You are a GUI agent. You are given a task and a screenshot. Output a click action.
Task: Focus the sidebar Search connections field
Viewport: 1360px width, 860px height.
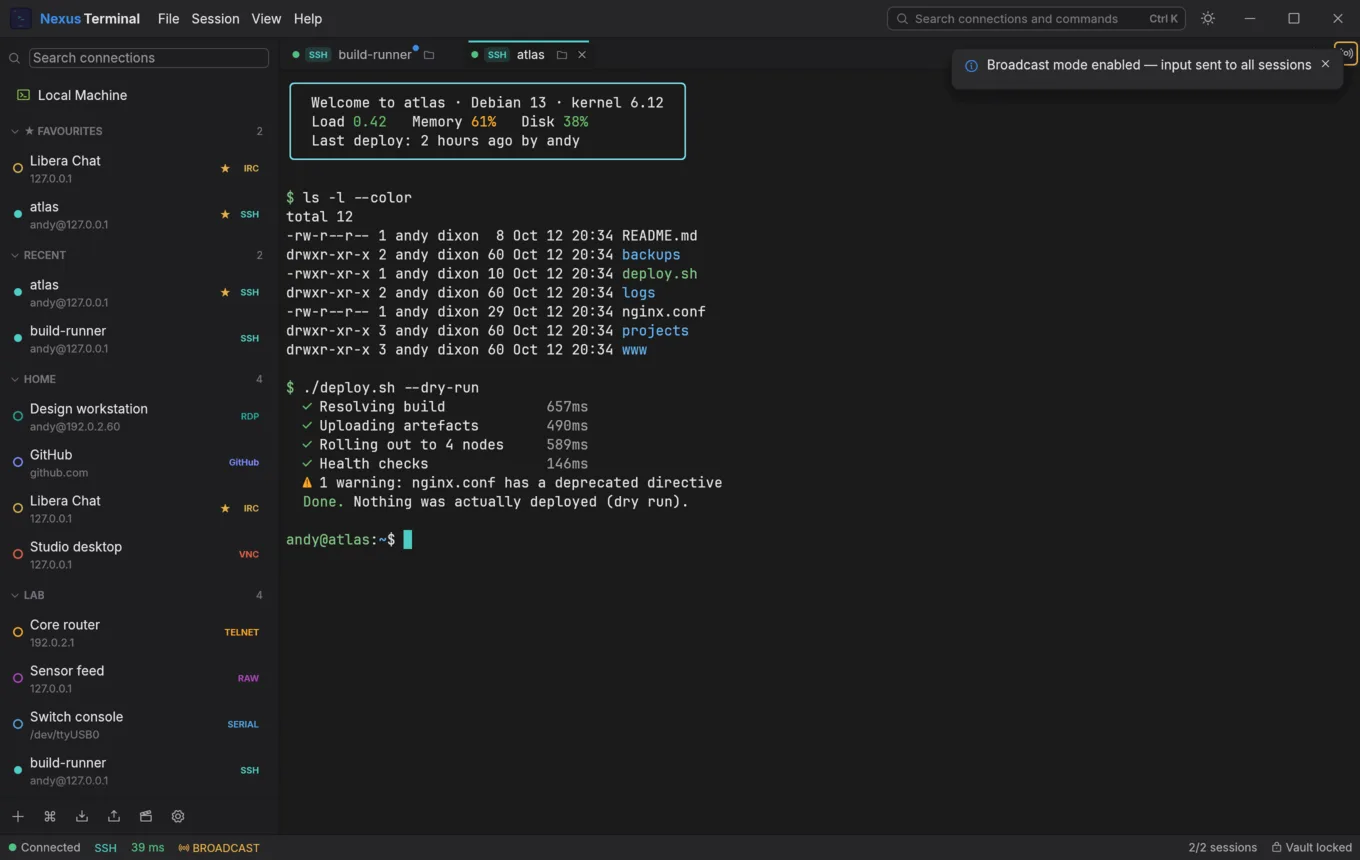coord(149,58)
